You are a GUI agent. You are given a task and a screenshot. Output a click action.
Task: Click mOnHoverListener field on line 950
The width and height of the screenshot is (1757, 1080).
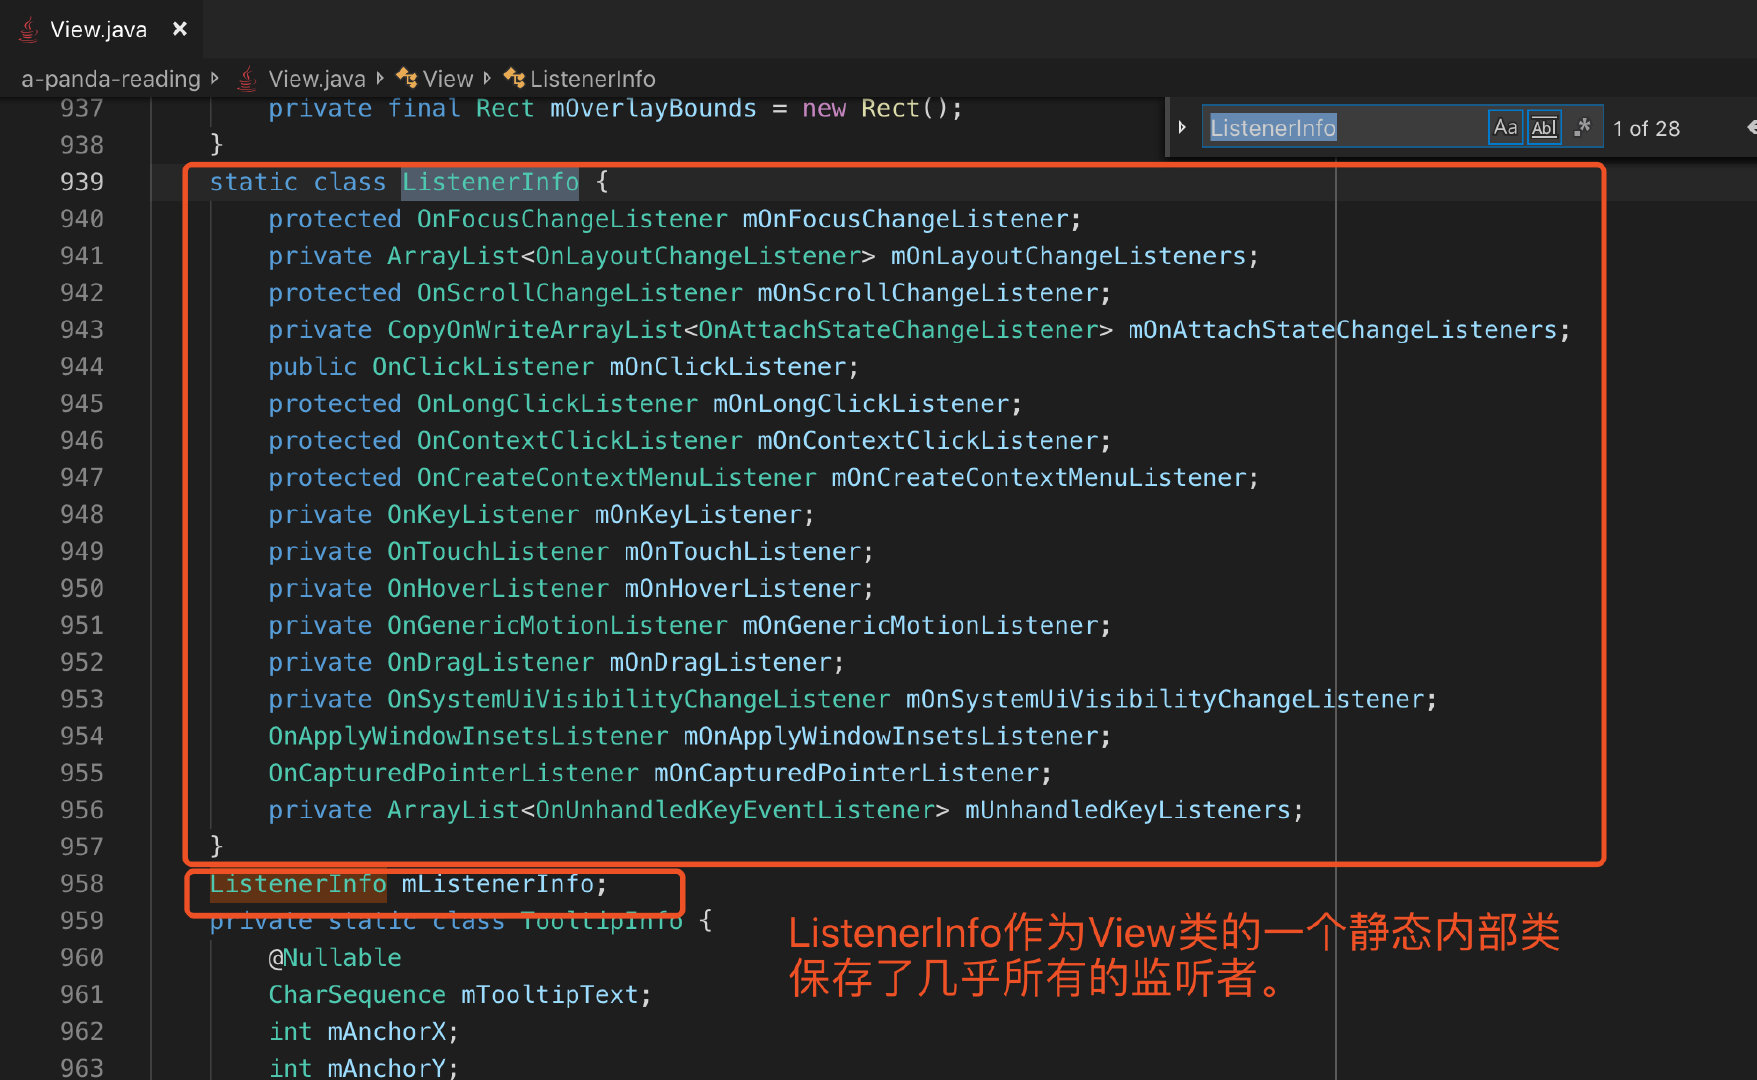743,589
